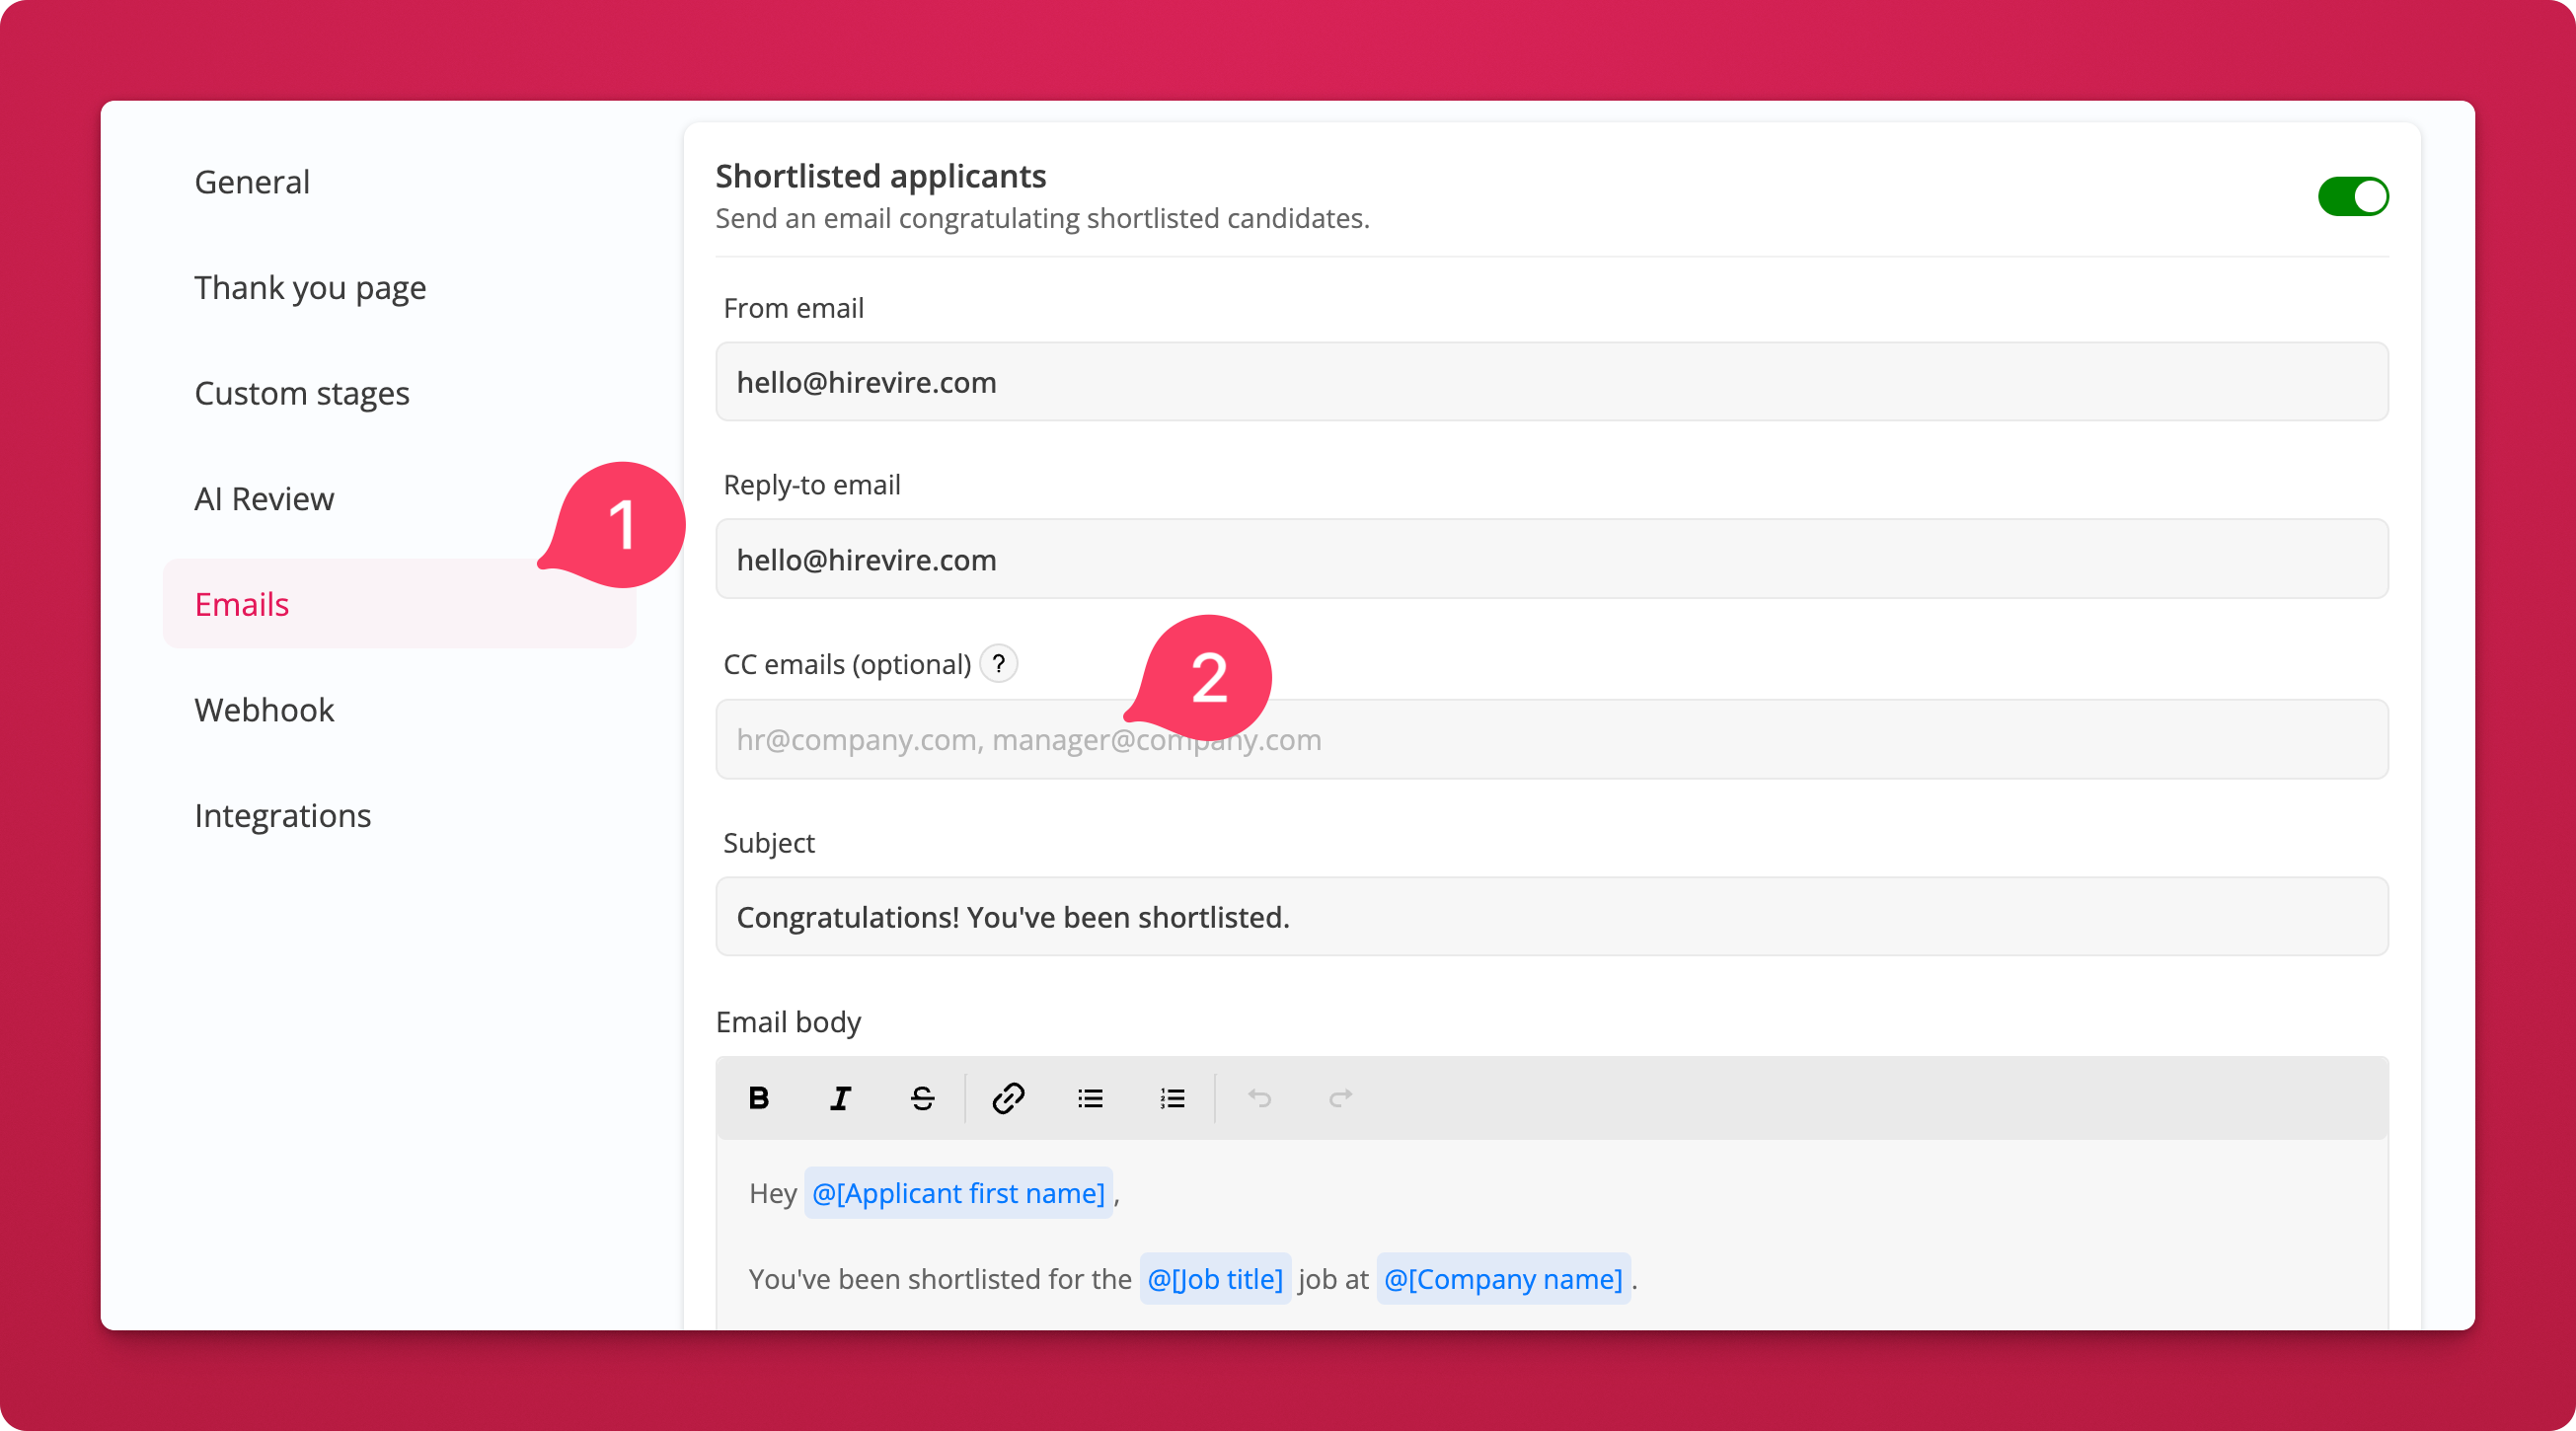Click the Subject line input field
2576x1431 pixels.
point(1551,917)
